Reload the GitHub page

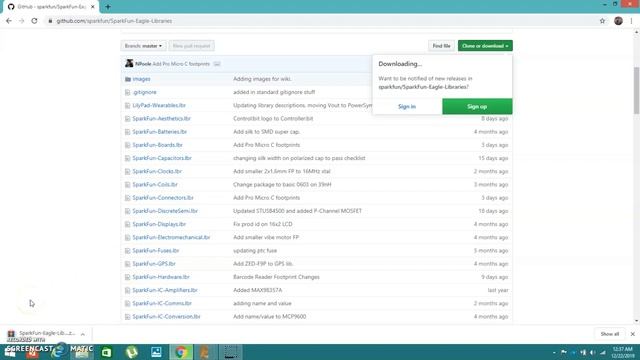click(34, 21)
